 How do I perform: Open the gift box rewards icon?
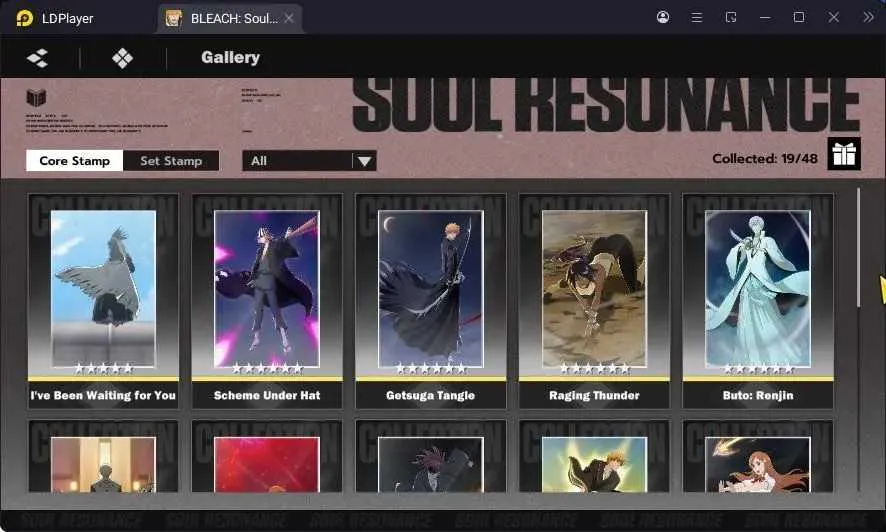(844, 154)
